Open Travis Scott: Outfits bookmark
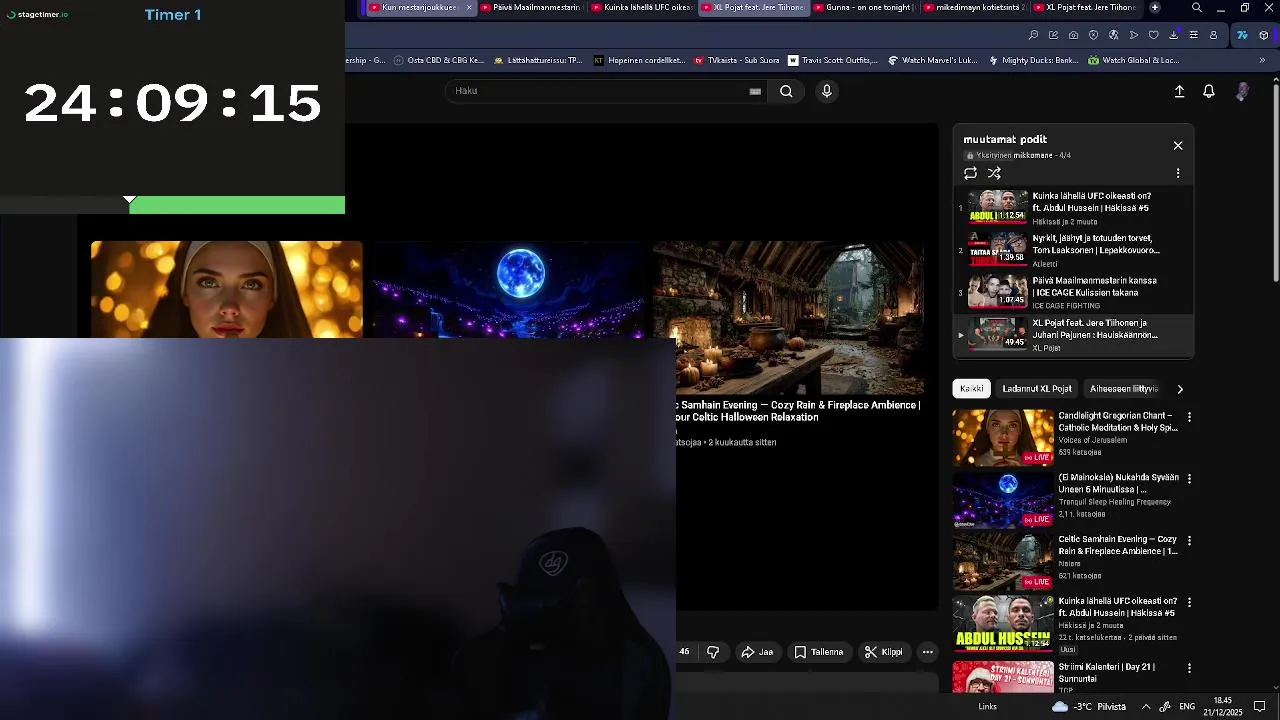The image size is (1280, 720). coord(833,60)
